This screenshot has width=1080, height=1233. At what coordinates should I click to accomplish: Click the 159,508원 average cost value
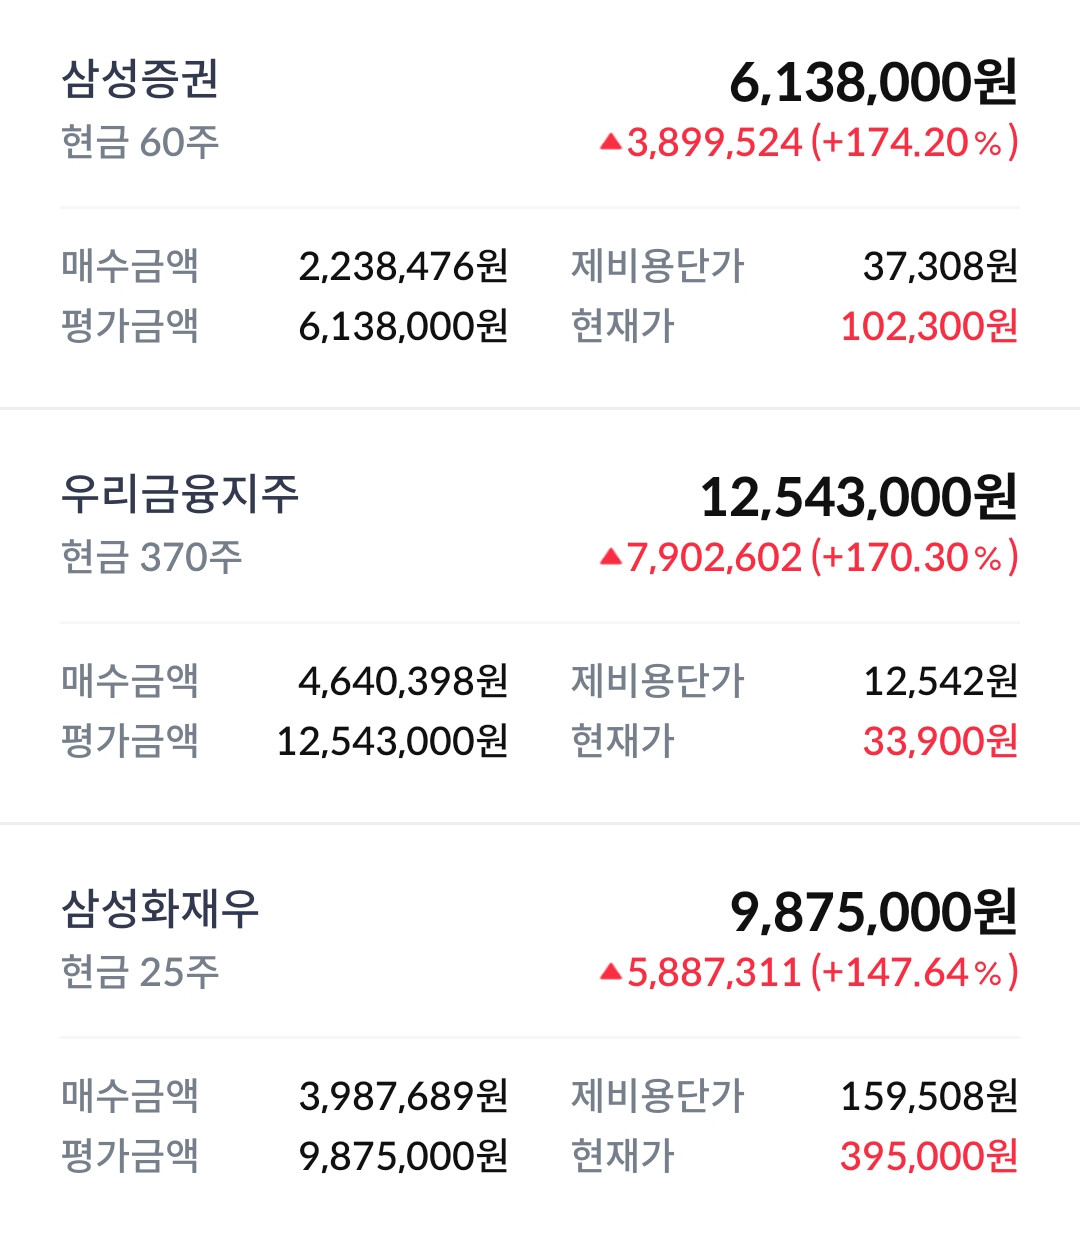tap(929, 1096)
